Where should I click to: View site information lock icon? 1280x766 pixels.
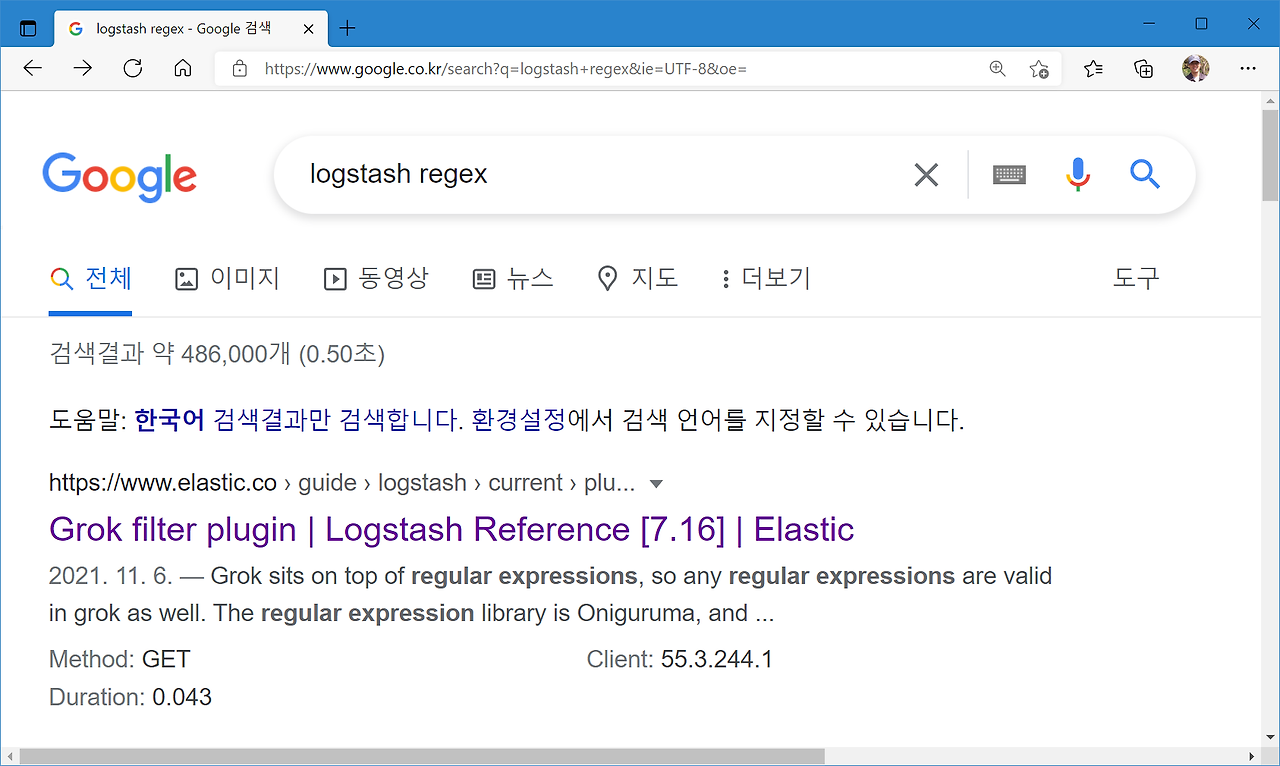pos(239,68)
